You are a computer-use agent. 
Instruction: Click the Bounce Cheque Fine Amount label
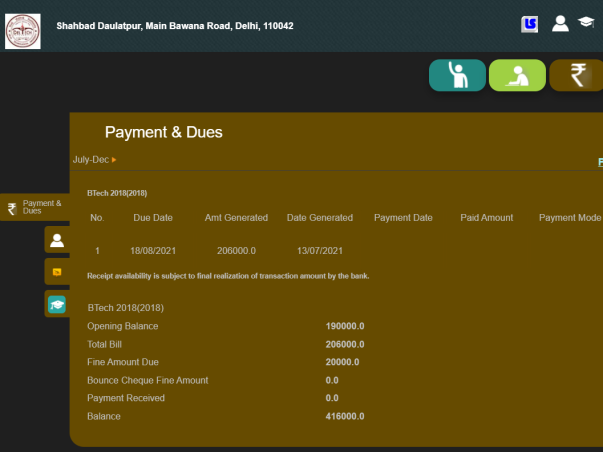point(148,380)
